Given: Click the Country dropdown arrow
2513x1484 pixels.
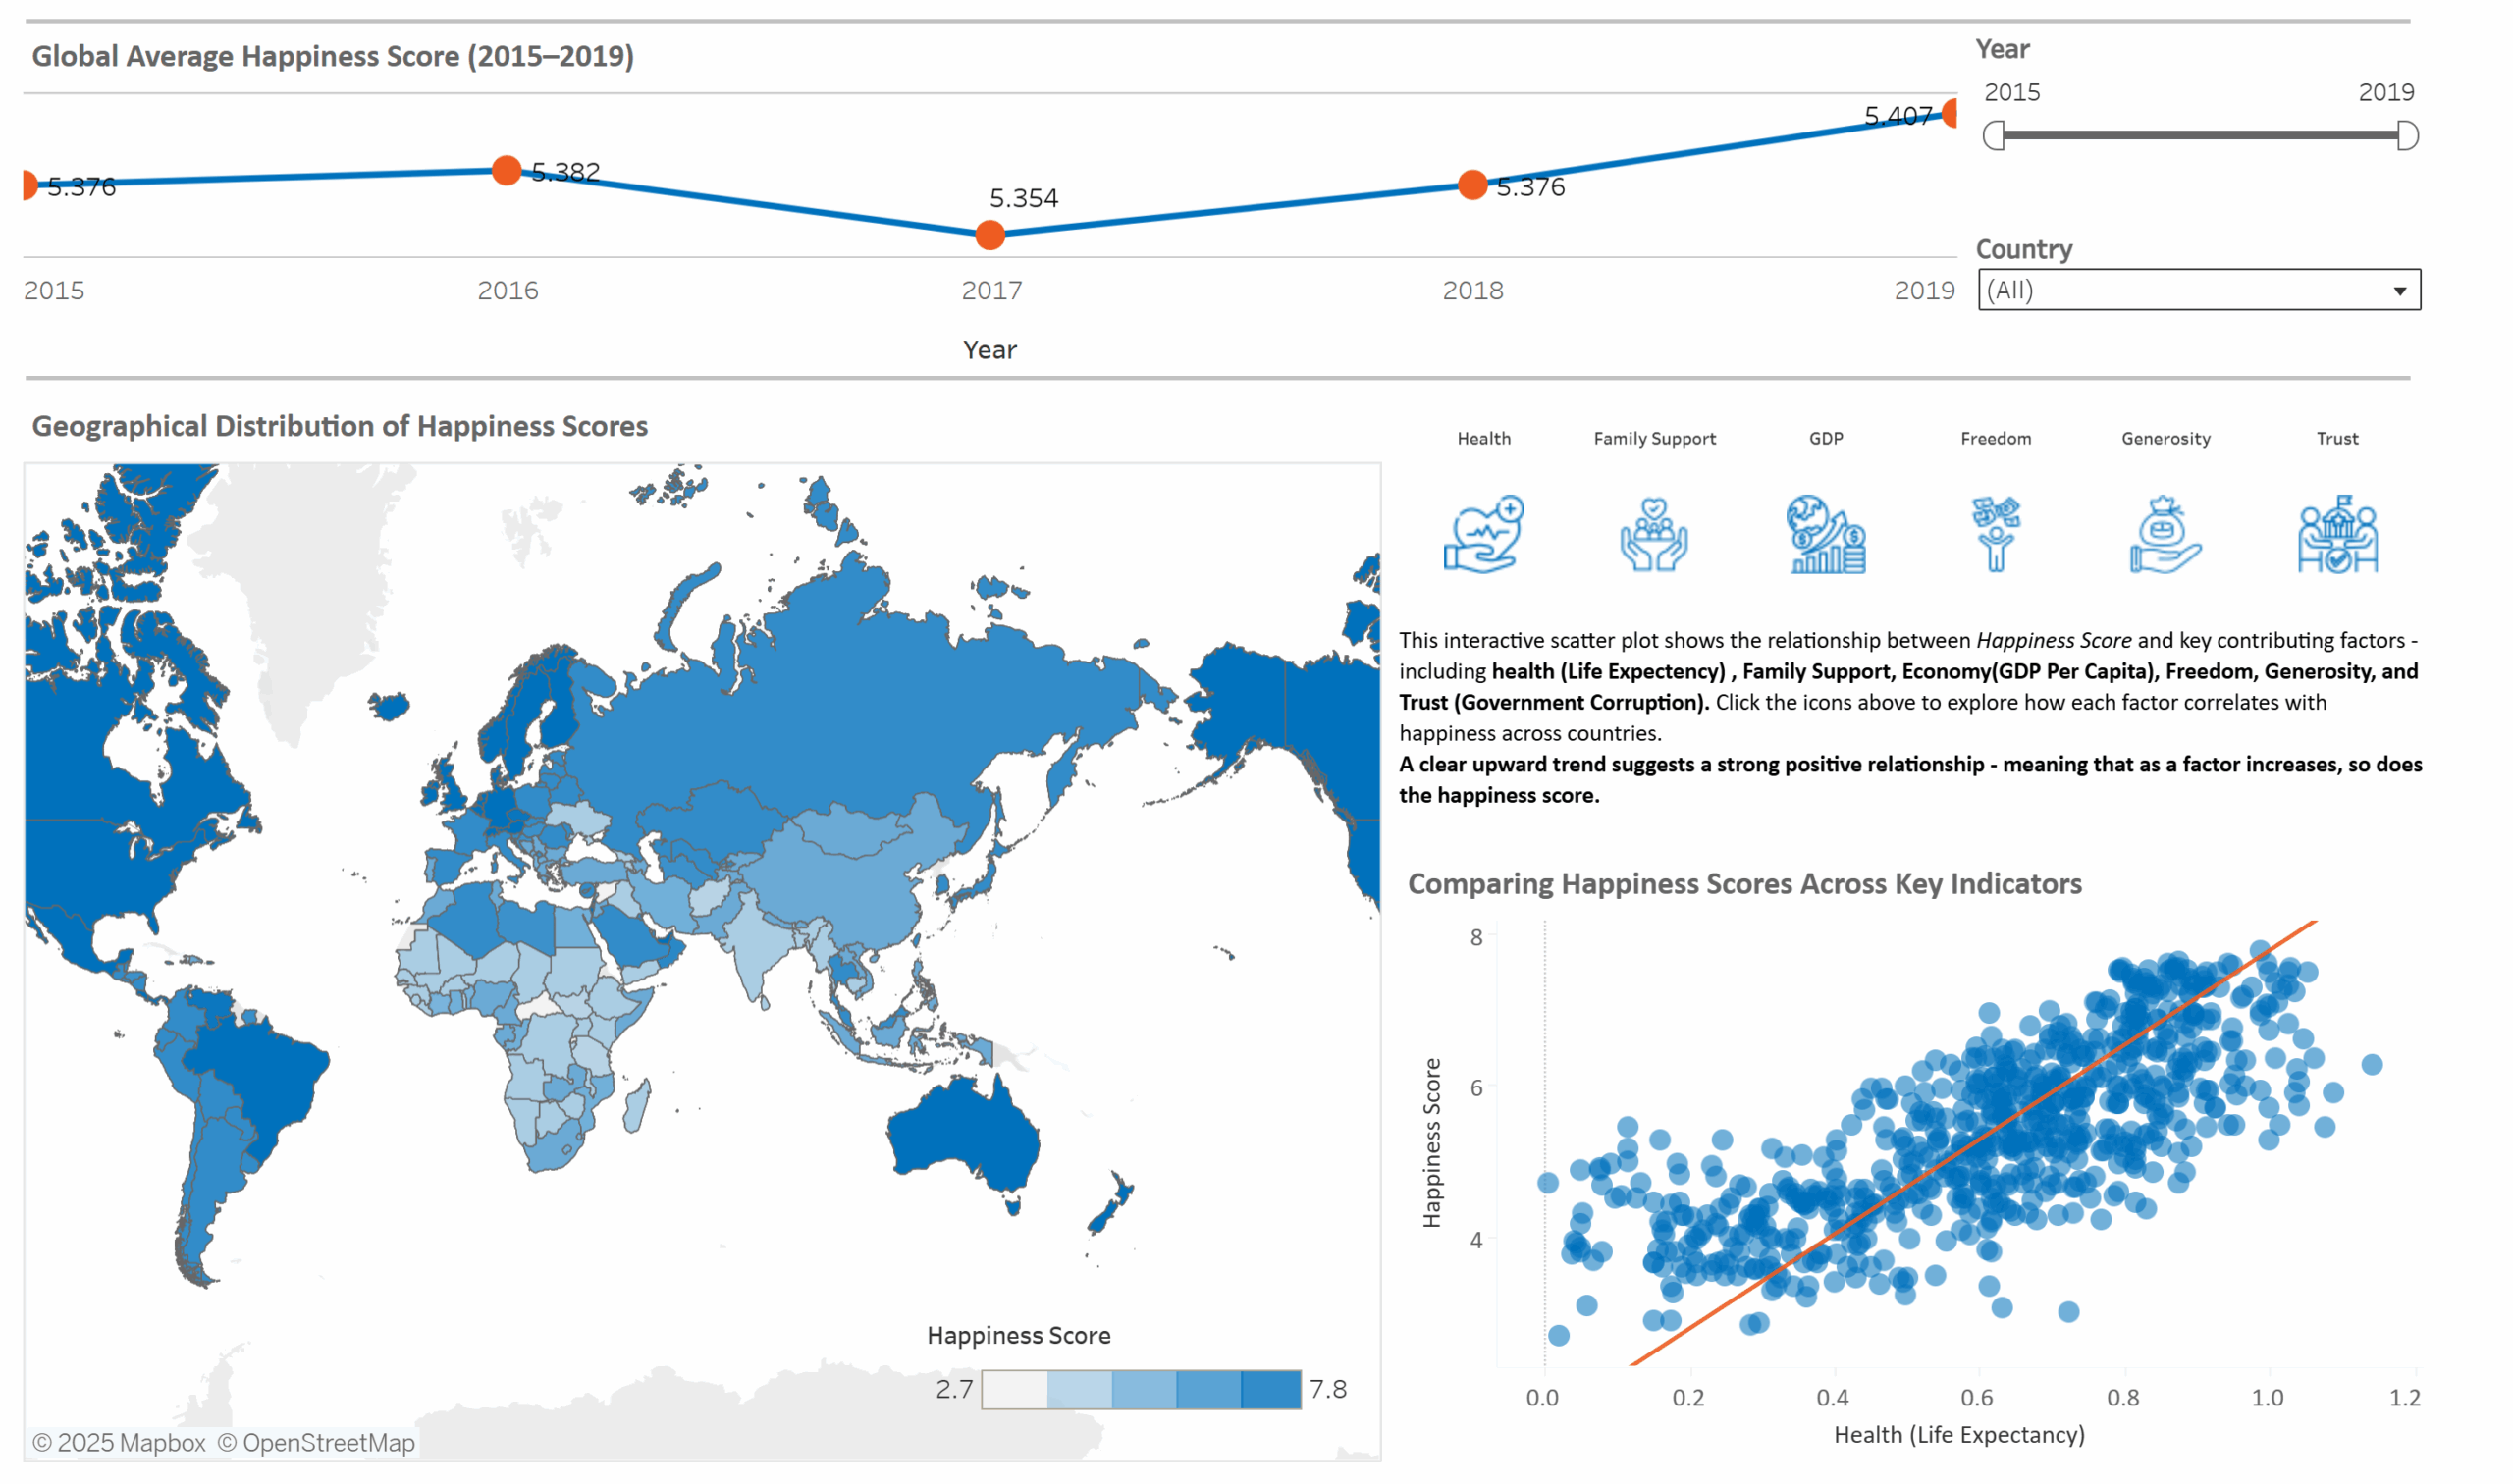Looking at the screenshot, I should pos(2399,291).
